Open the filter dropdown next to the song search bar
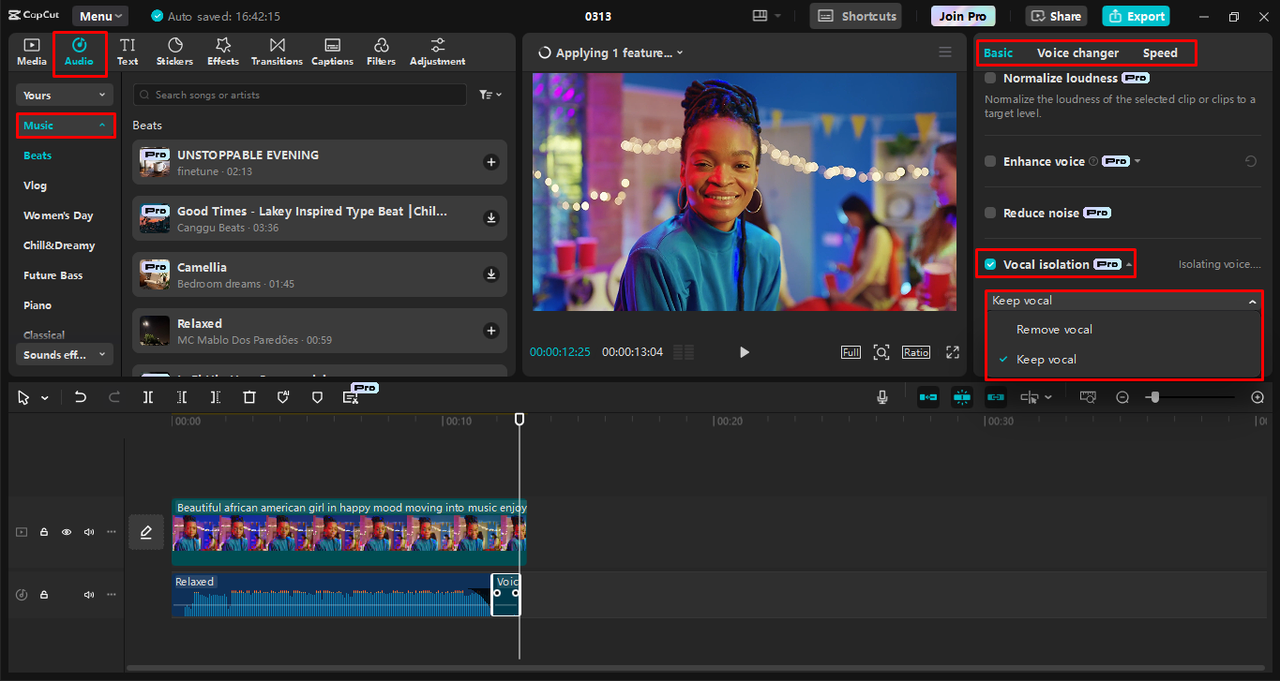 489,94
